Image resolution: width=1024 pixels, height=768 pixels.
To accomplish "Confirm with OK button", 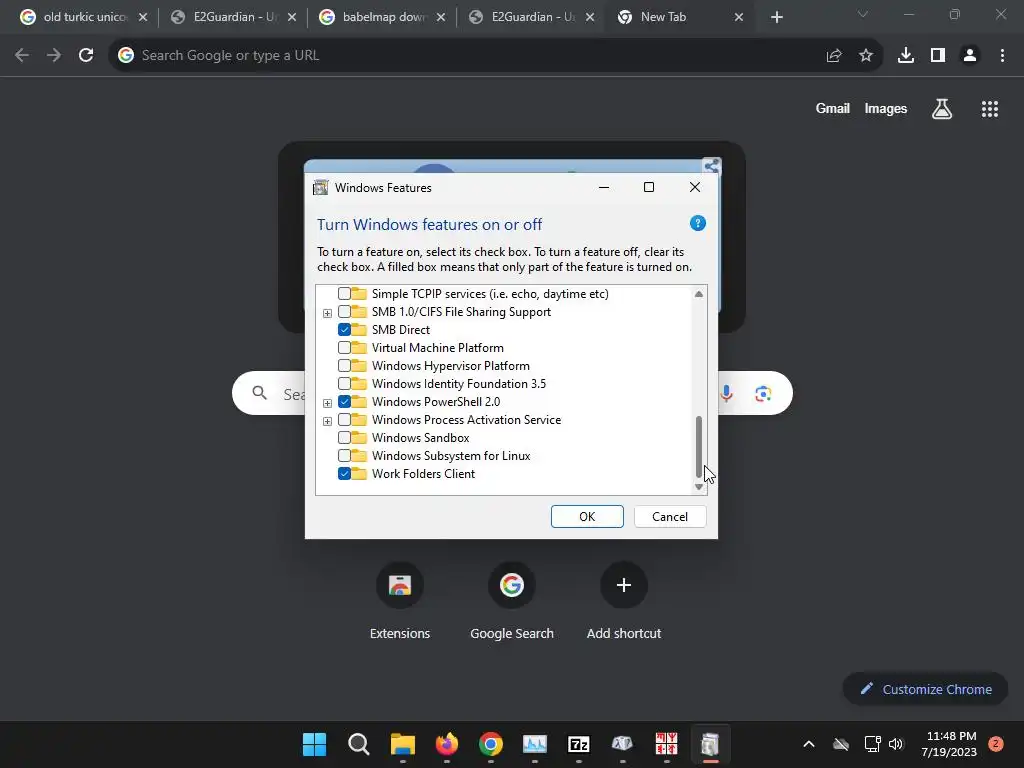I will 587,517.
